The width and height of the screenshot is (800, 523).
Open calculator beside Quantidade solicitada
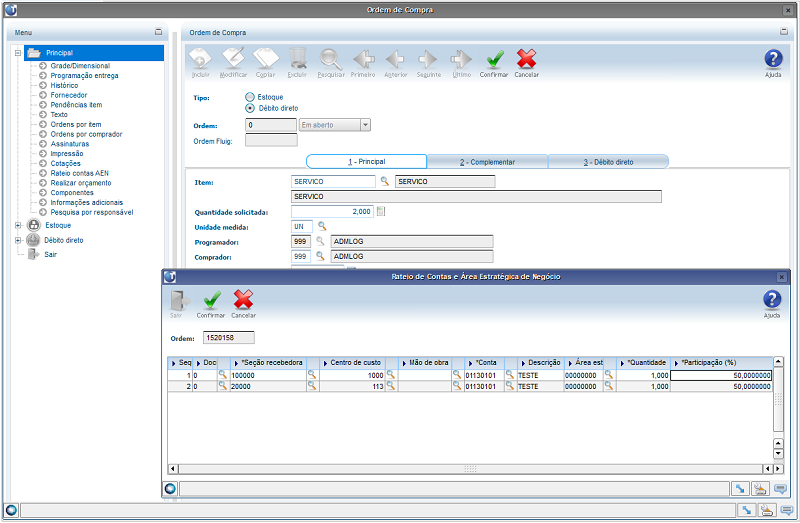[x=381, y=211]
